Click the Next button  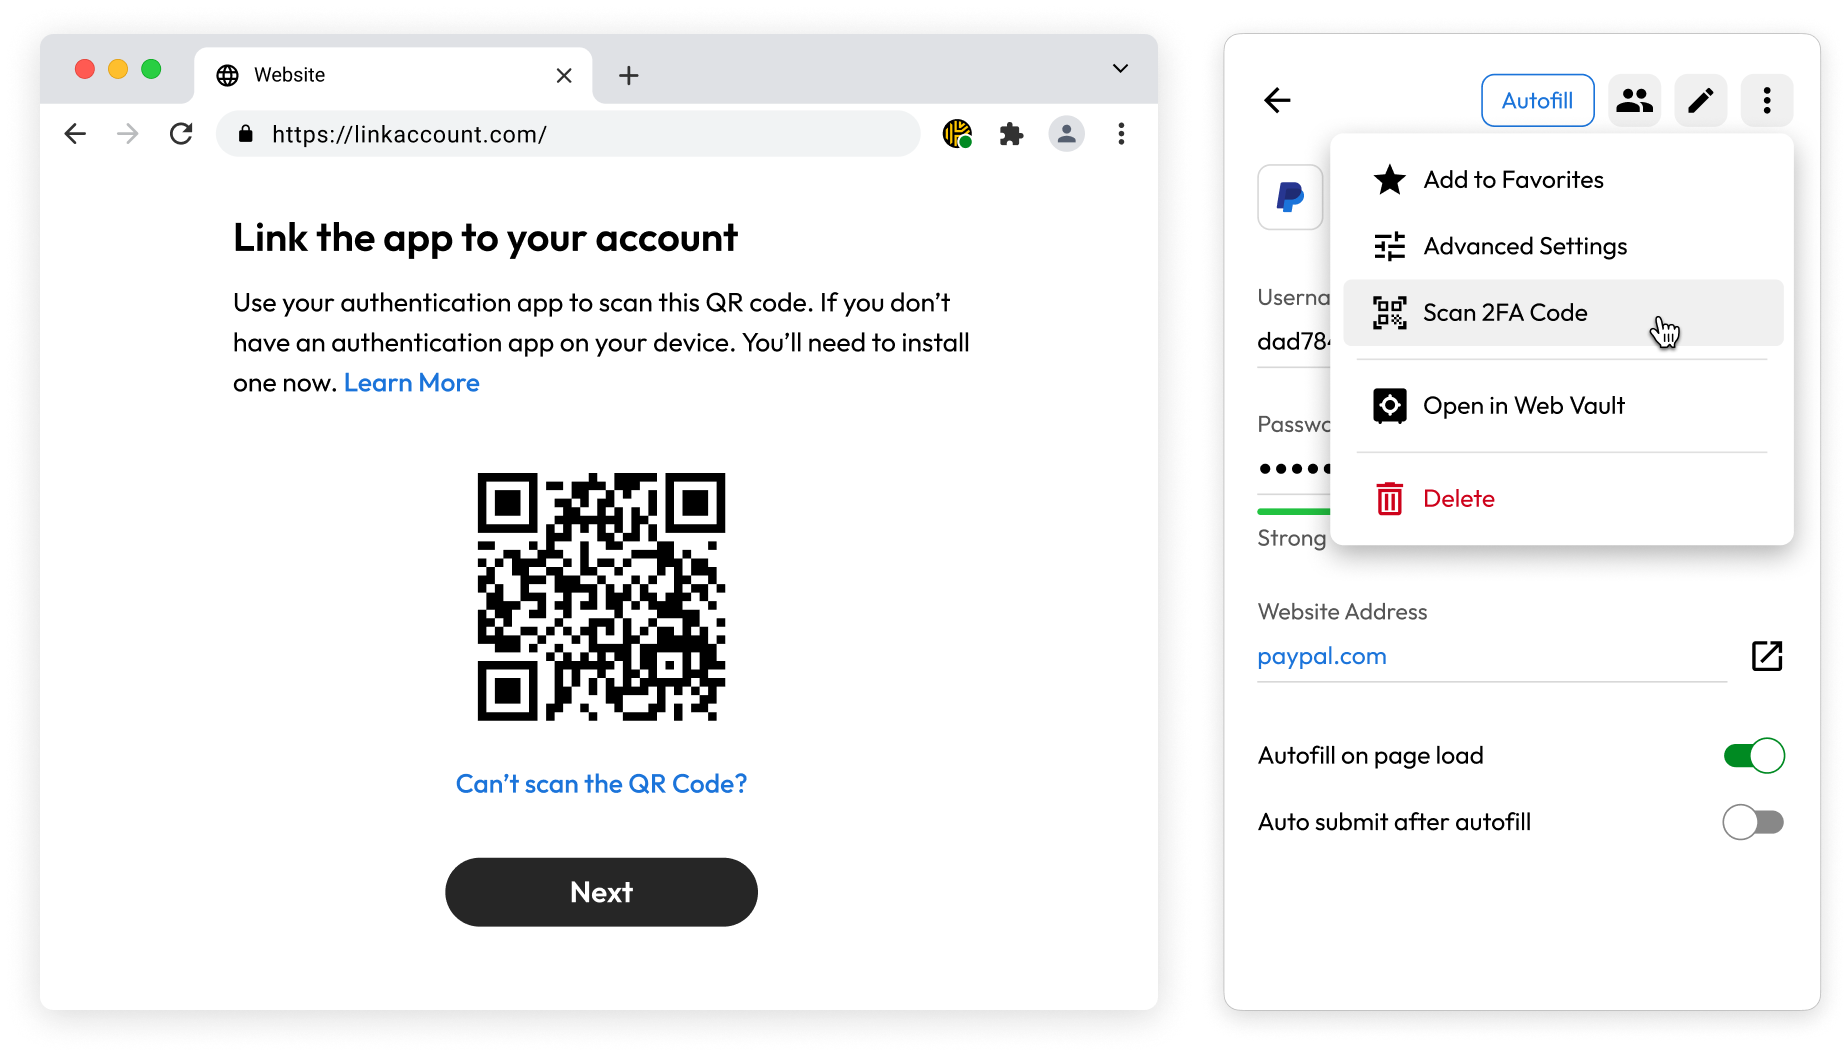pos(601,892)
